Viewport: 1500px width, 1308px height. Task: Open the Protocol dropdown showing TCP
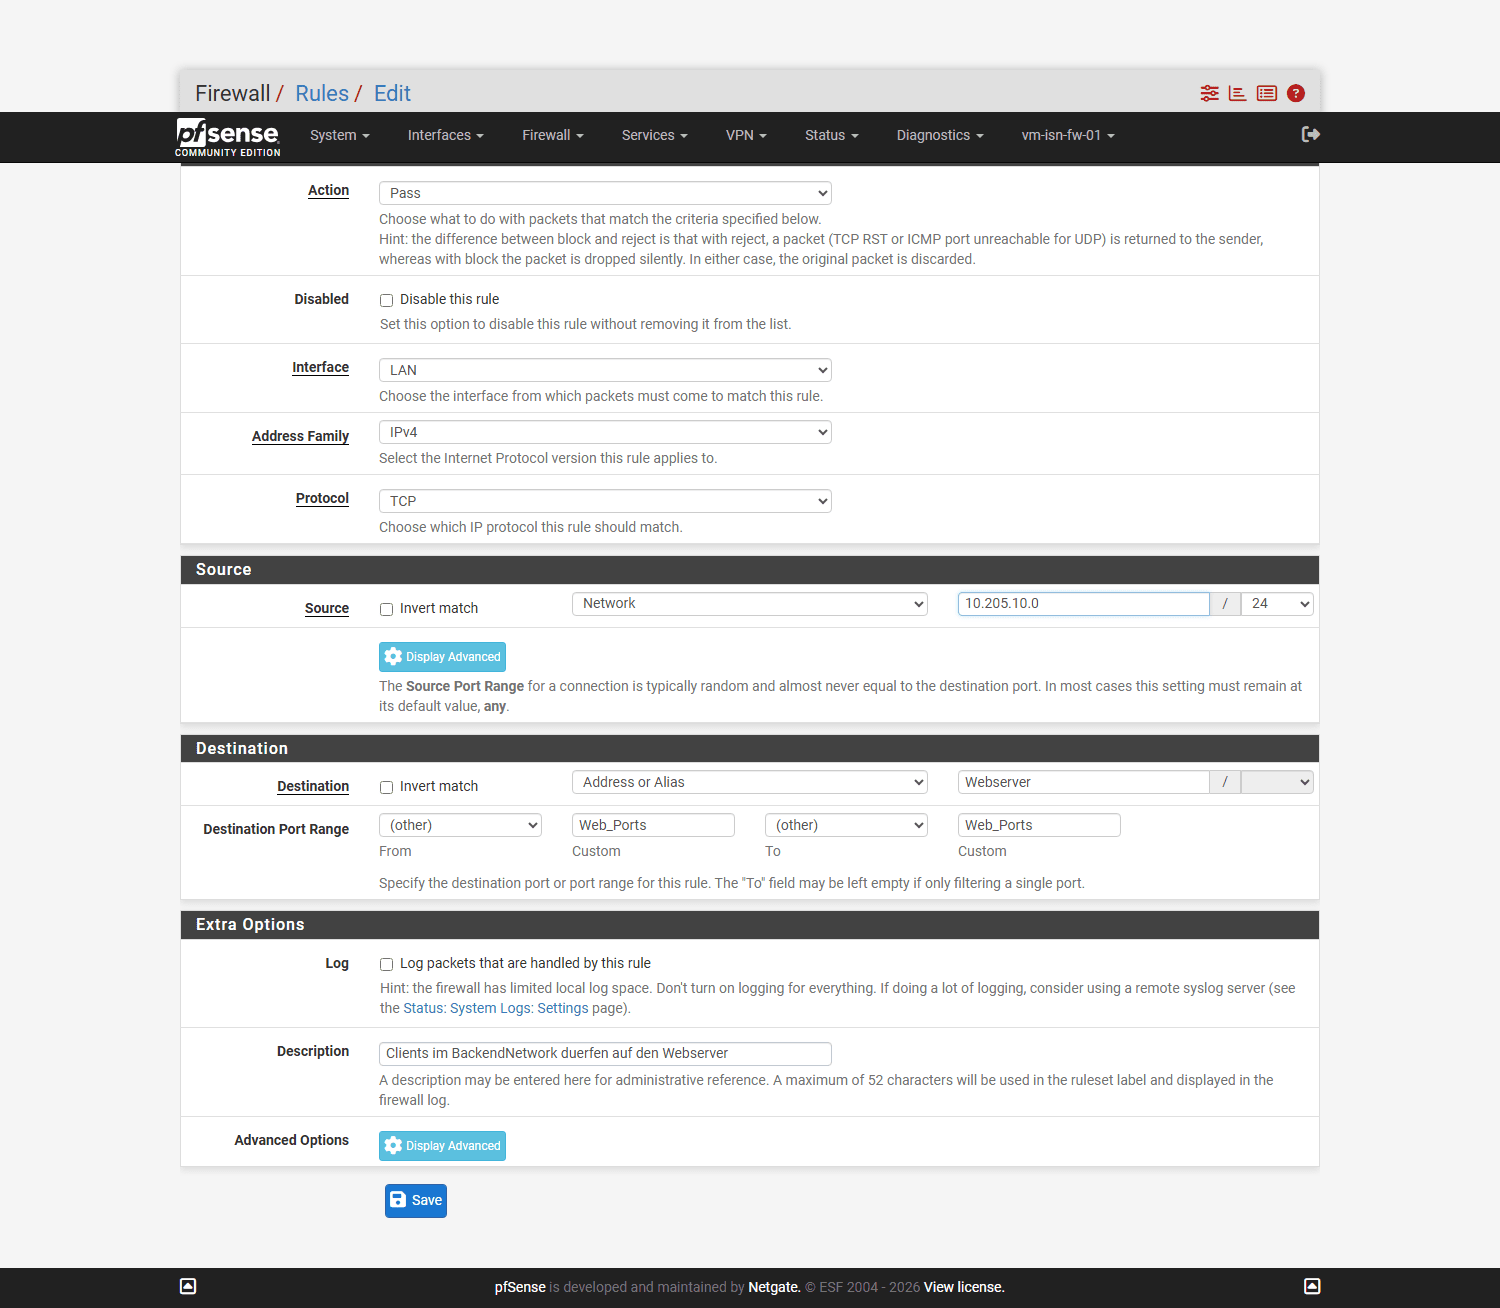pos(605,501)
